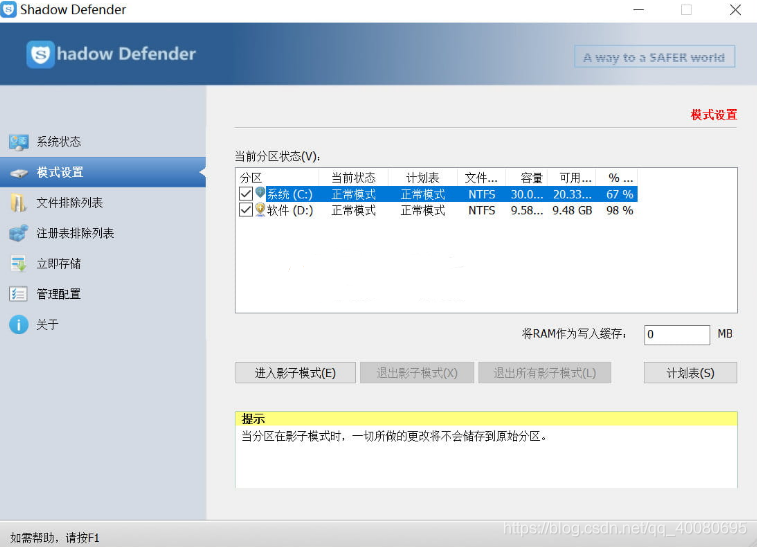The width and height of the screenshot is (757, 547).
Task: Click the 立即存储 save icon
Action: click(x=19, y=264)
